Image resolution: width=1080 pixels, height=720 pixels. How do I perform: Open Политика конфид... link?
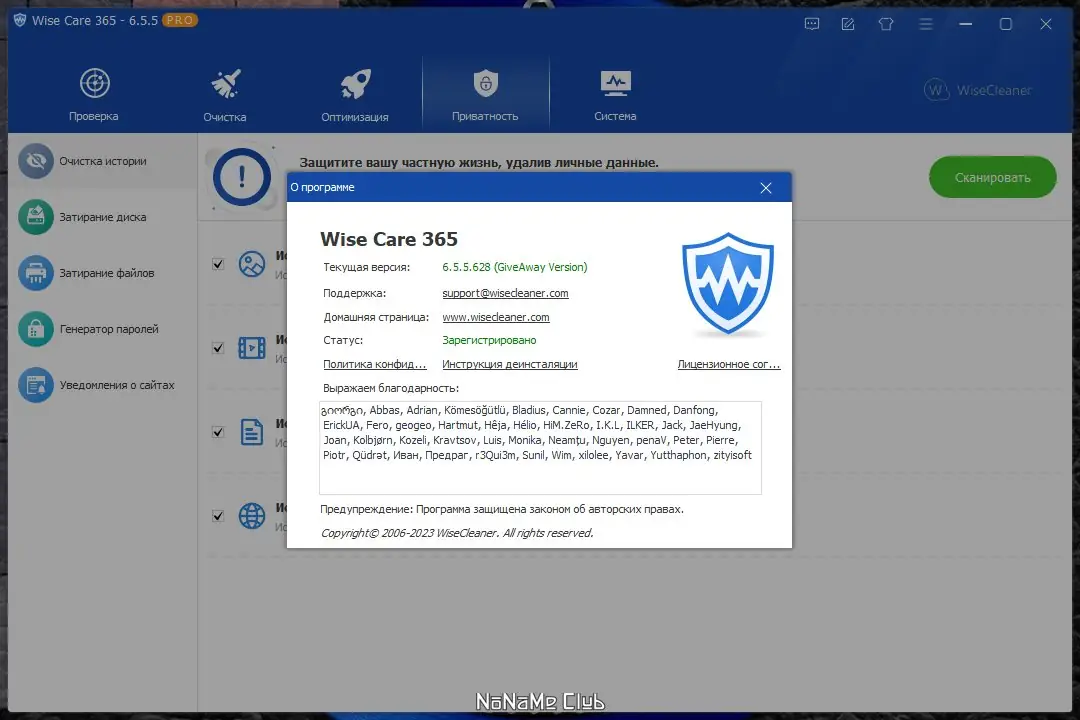click(375, 364)
